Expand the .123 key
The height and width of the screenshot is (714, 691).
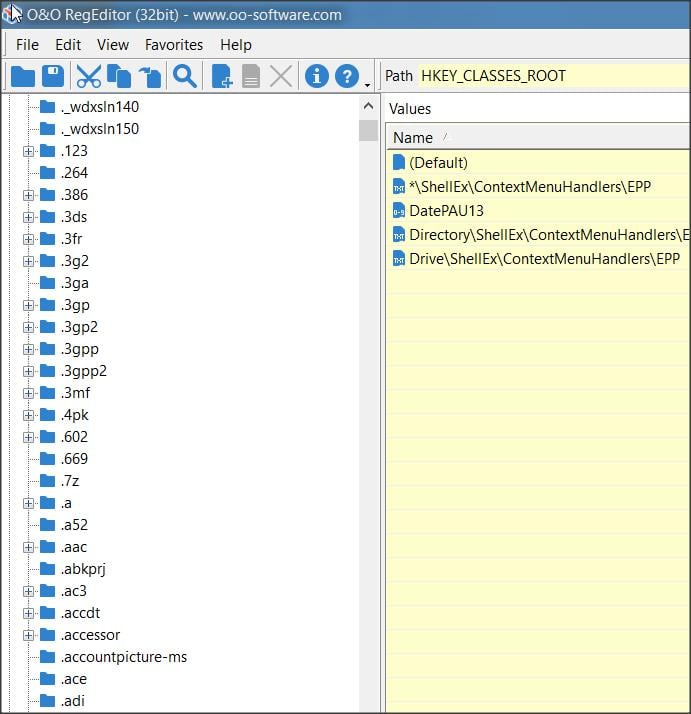[x=28, y=151]
